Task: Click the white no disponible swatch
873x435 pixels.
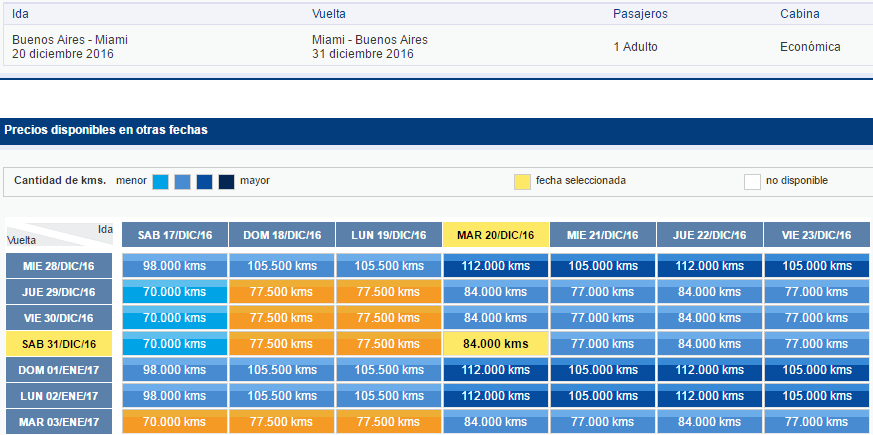Action: [x=752, y=182]
